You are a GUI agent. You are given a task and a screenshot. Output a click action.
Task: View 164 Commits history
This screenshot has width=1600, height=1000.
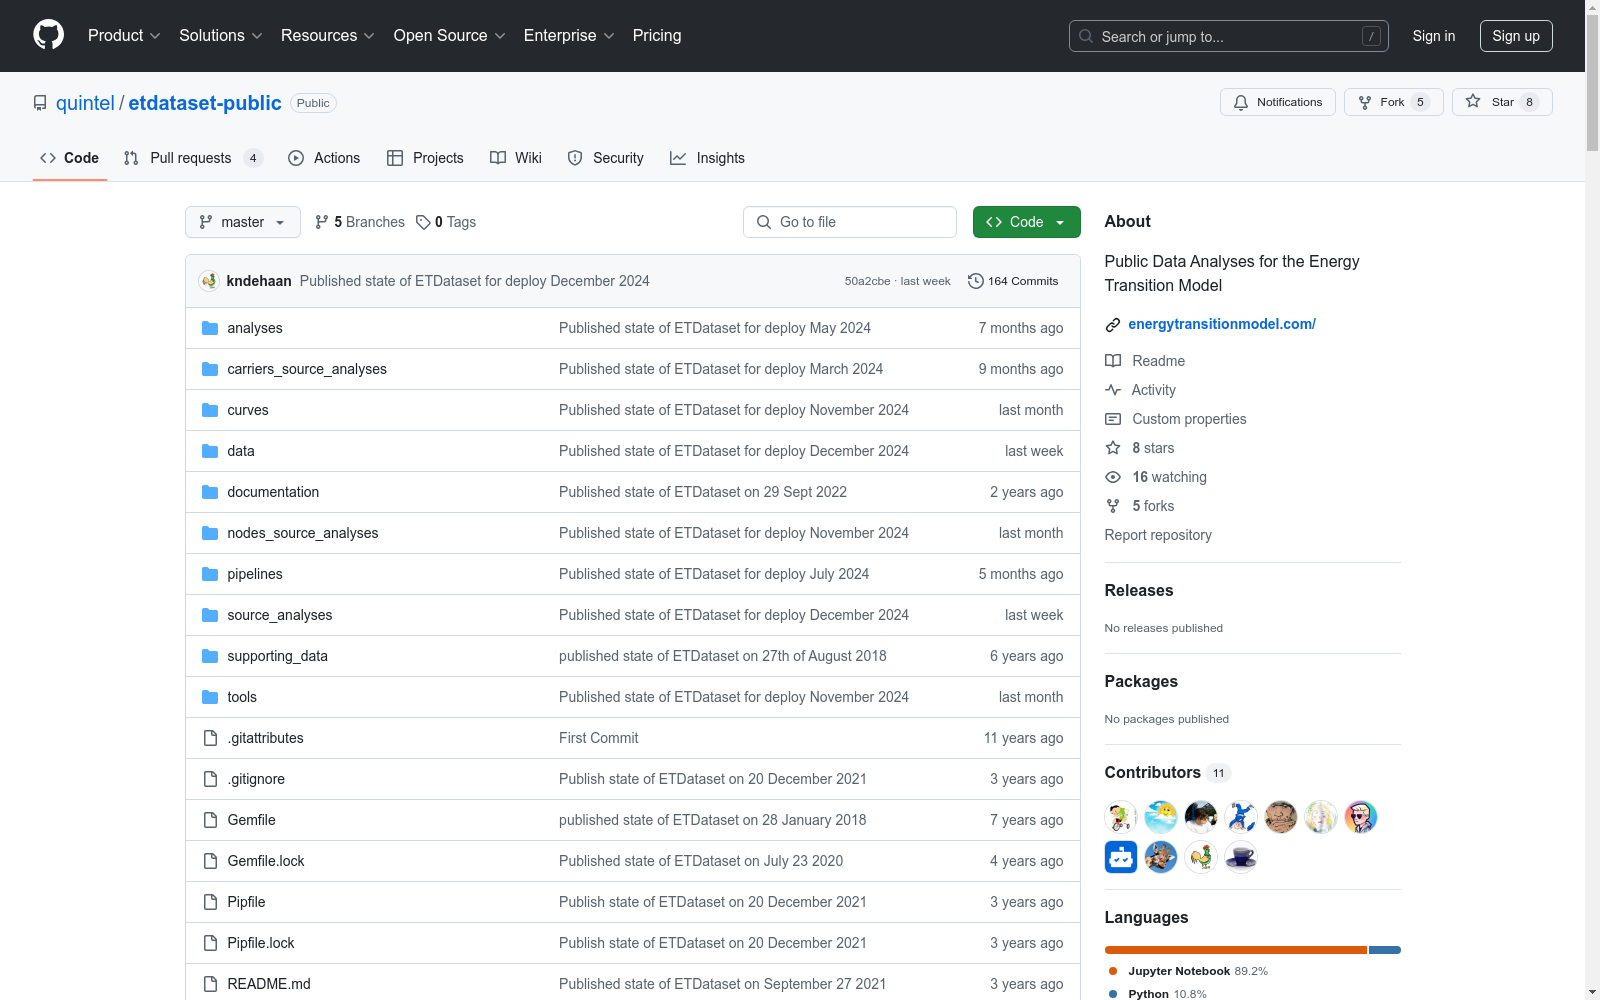coord(1013,281)
